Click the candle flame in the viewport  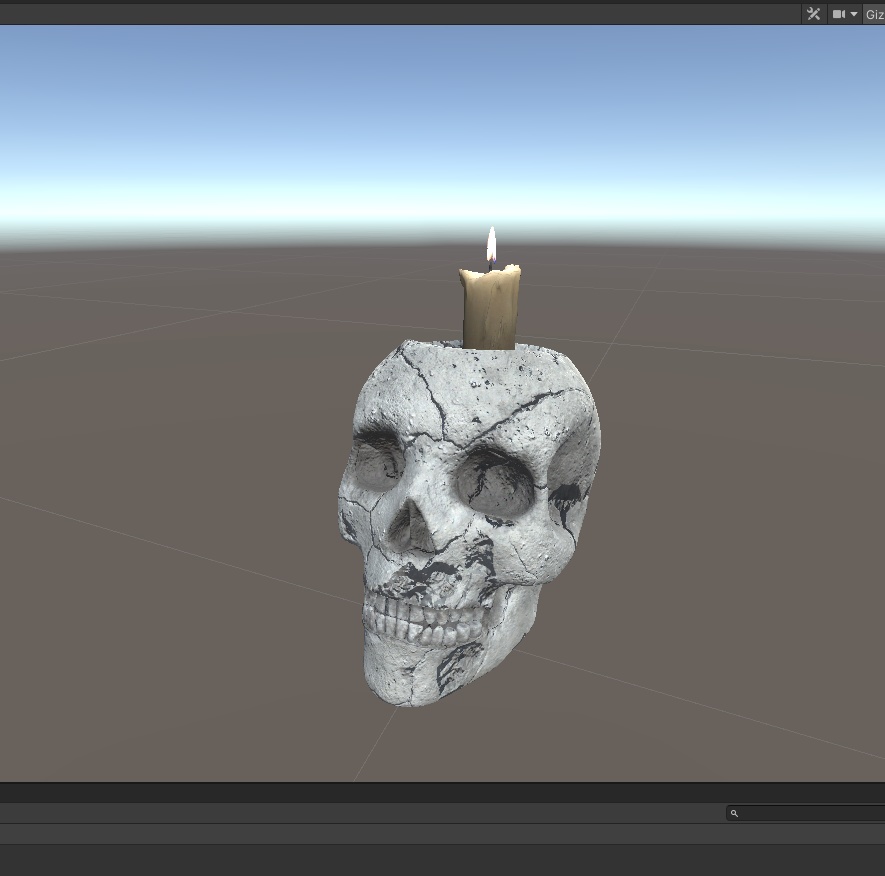490,243
